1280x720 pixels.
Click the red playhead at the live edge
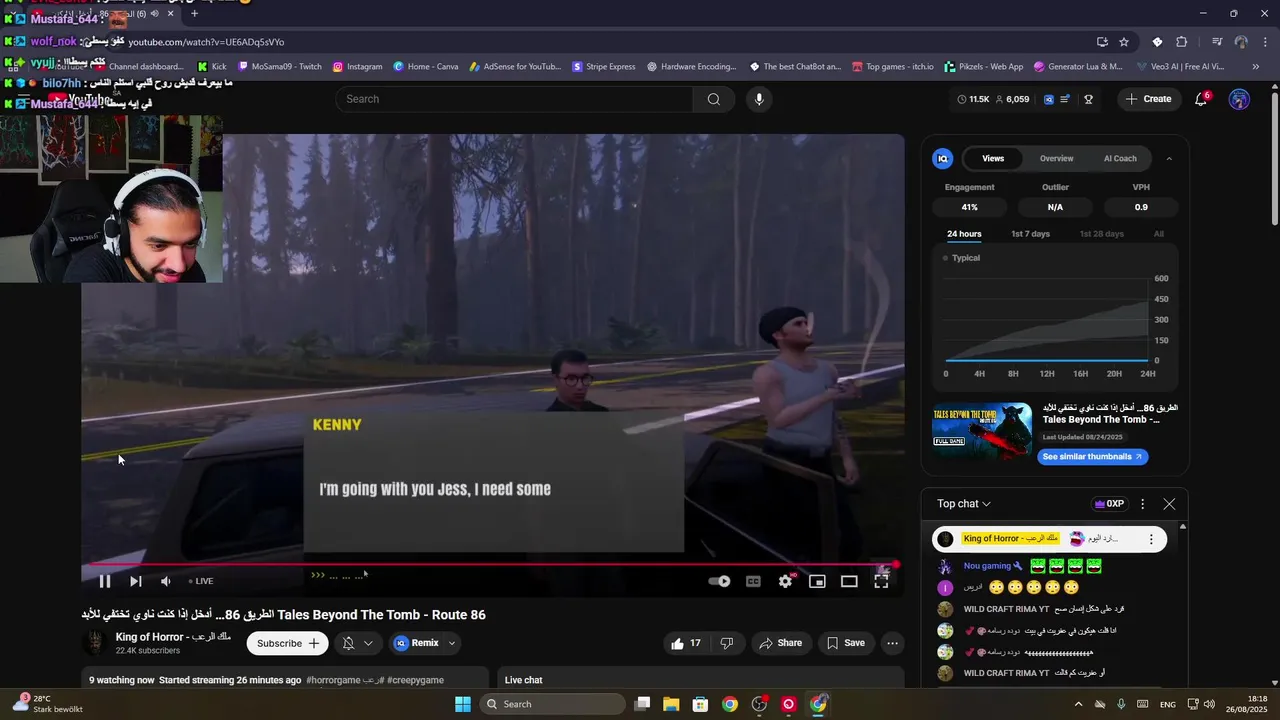tap(895, 565)
